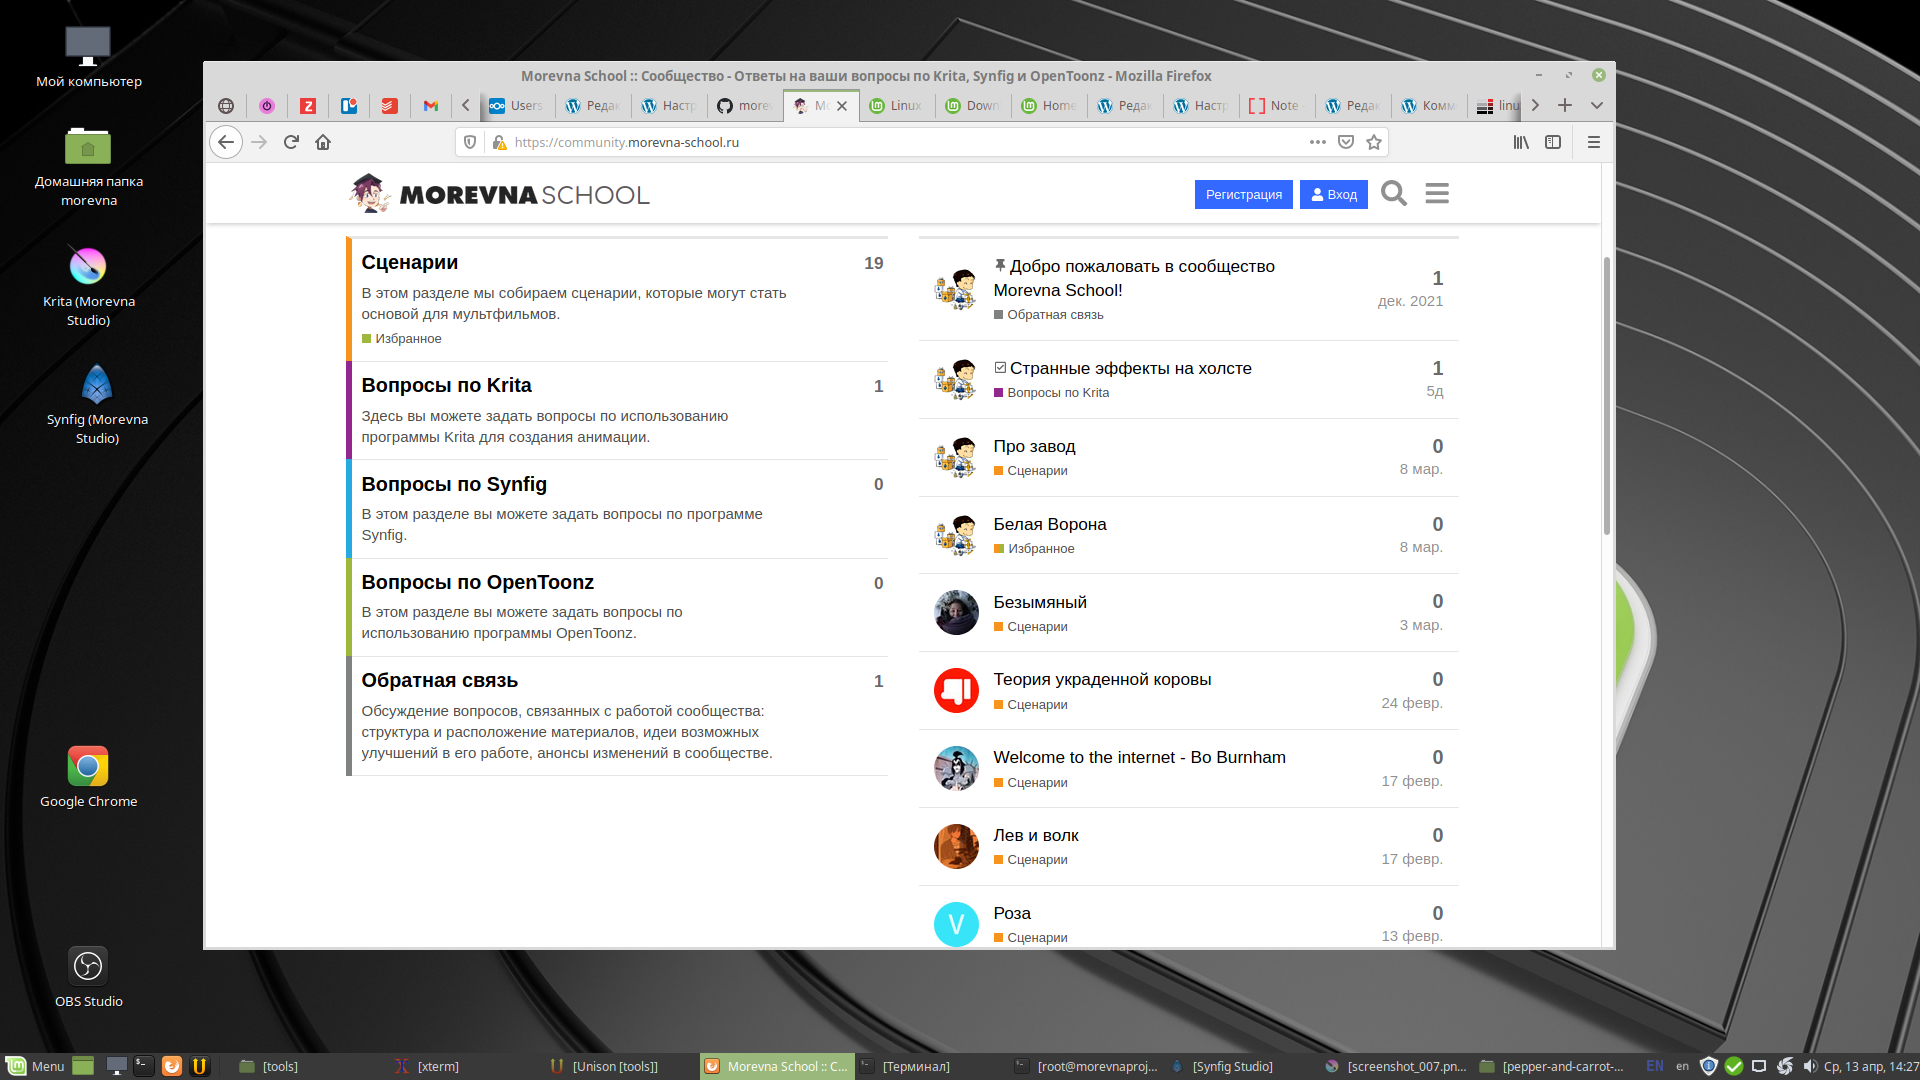This screenshot has width=1920, height=1080.
Task: Open a new tab with plus icon
Action: click(1565, 105)
